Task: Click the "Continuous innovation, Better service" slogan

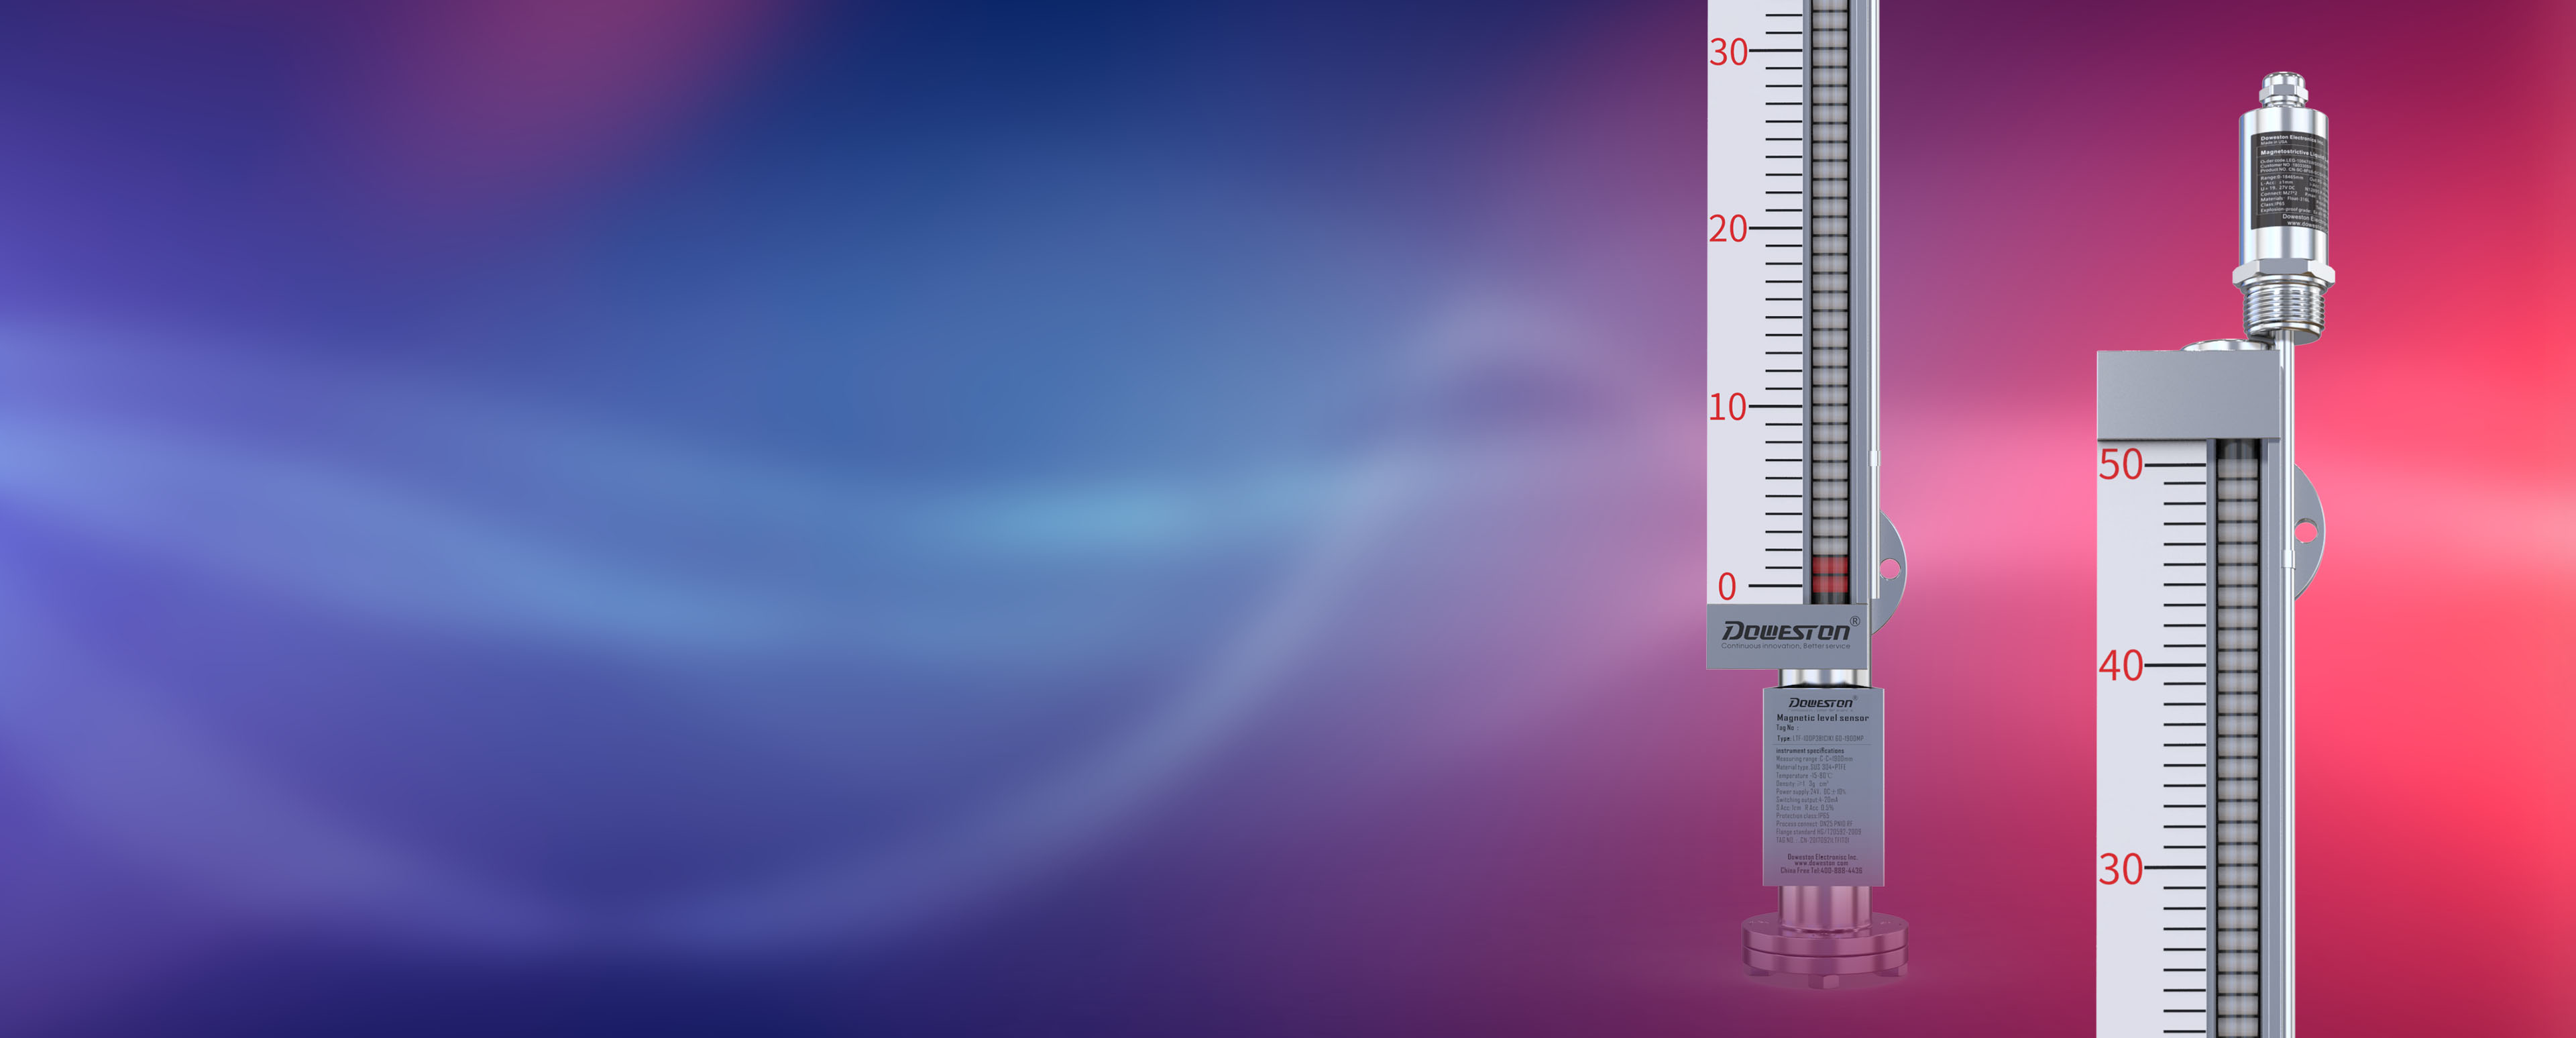Action: click(1785, 646)
